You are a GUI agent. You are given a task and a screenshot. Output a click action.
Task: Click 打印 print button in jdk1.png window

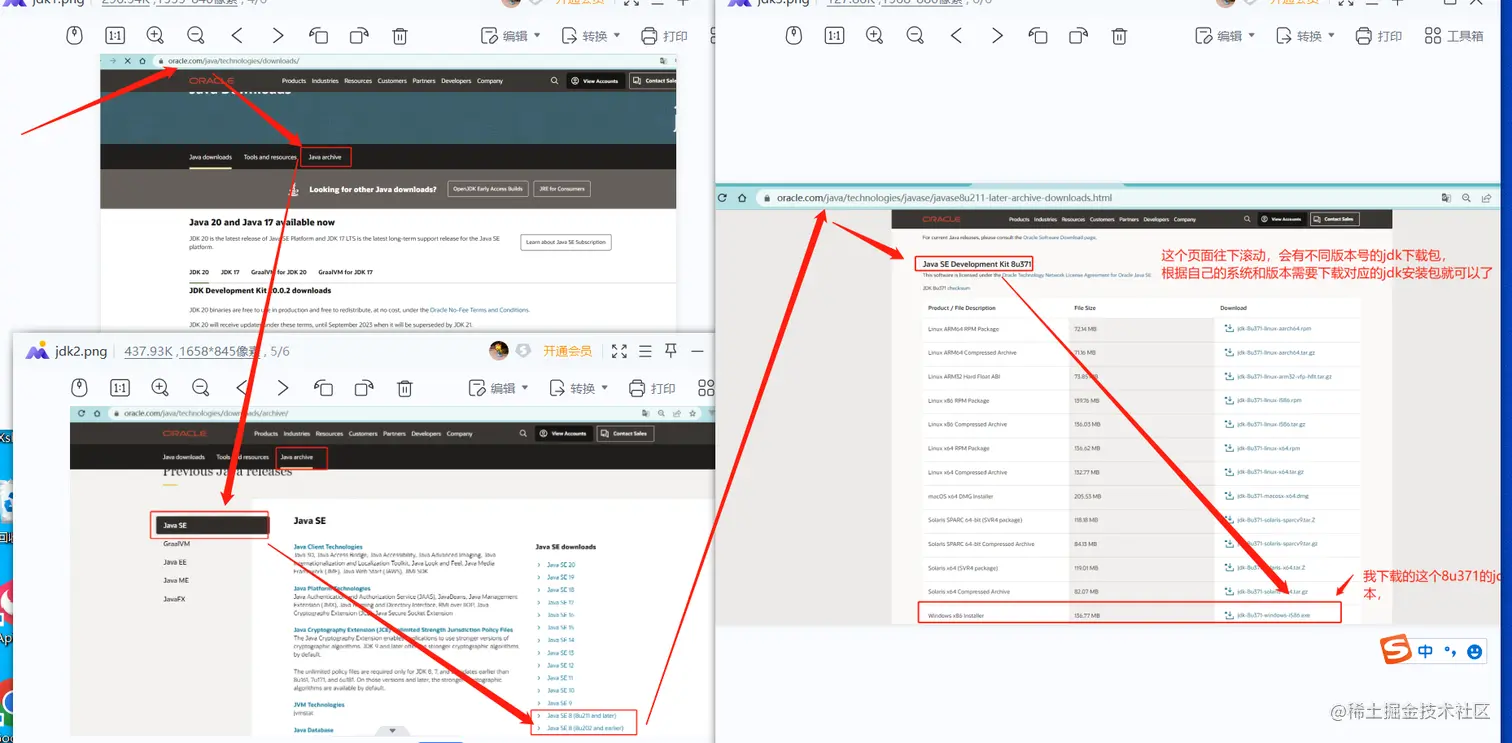coord(664,36)
